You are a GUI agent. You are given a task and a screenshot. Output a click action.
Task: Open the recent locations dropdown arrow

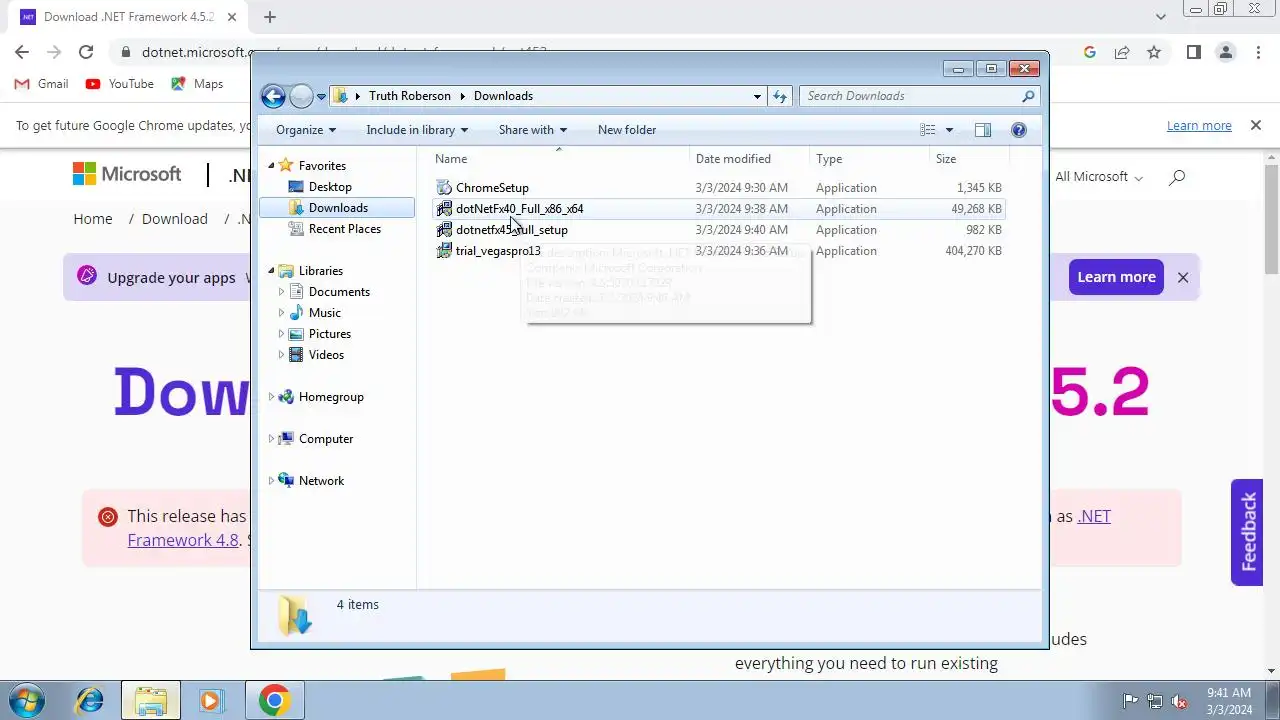coord(321,97)
